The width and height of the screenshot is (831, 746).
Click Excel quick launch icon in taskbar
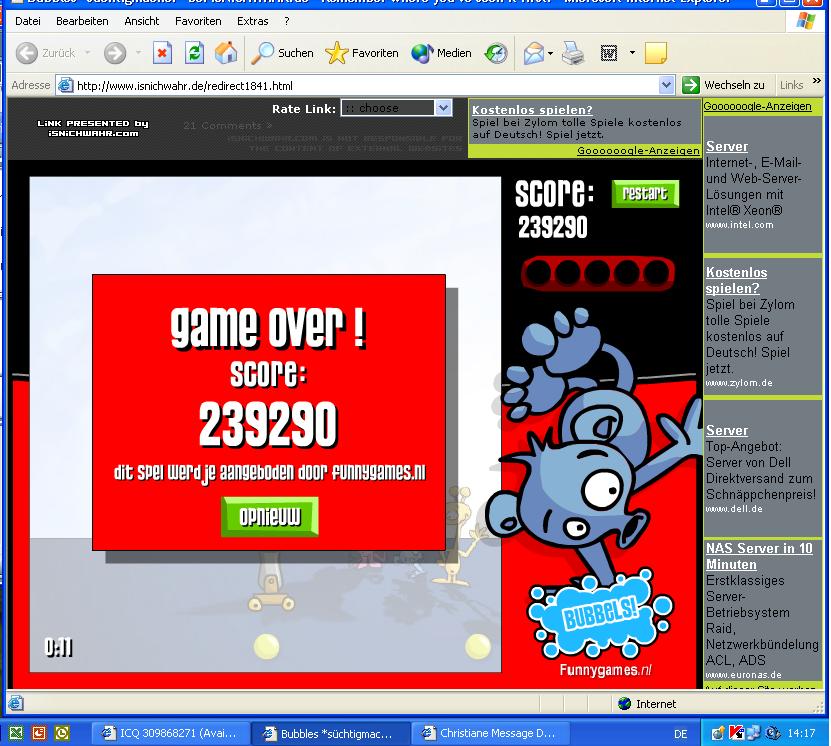click(16, 733)
